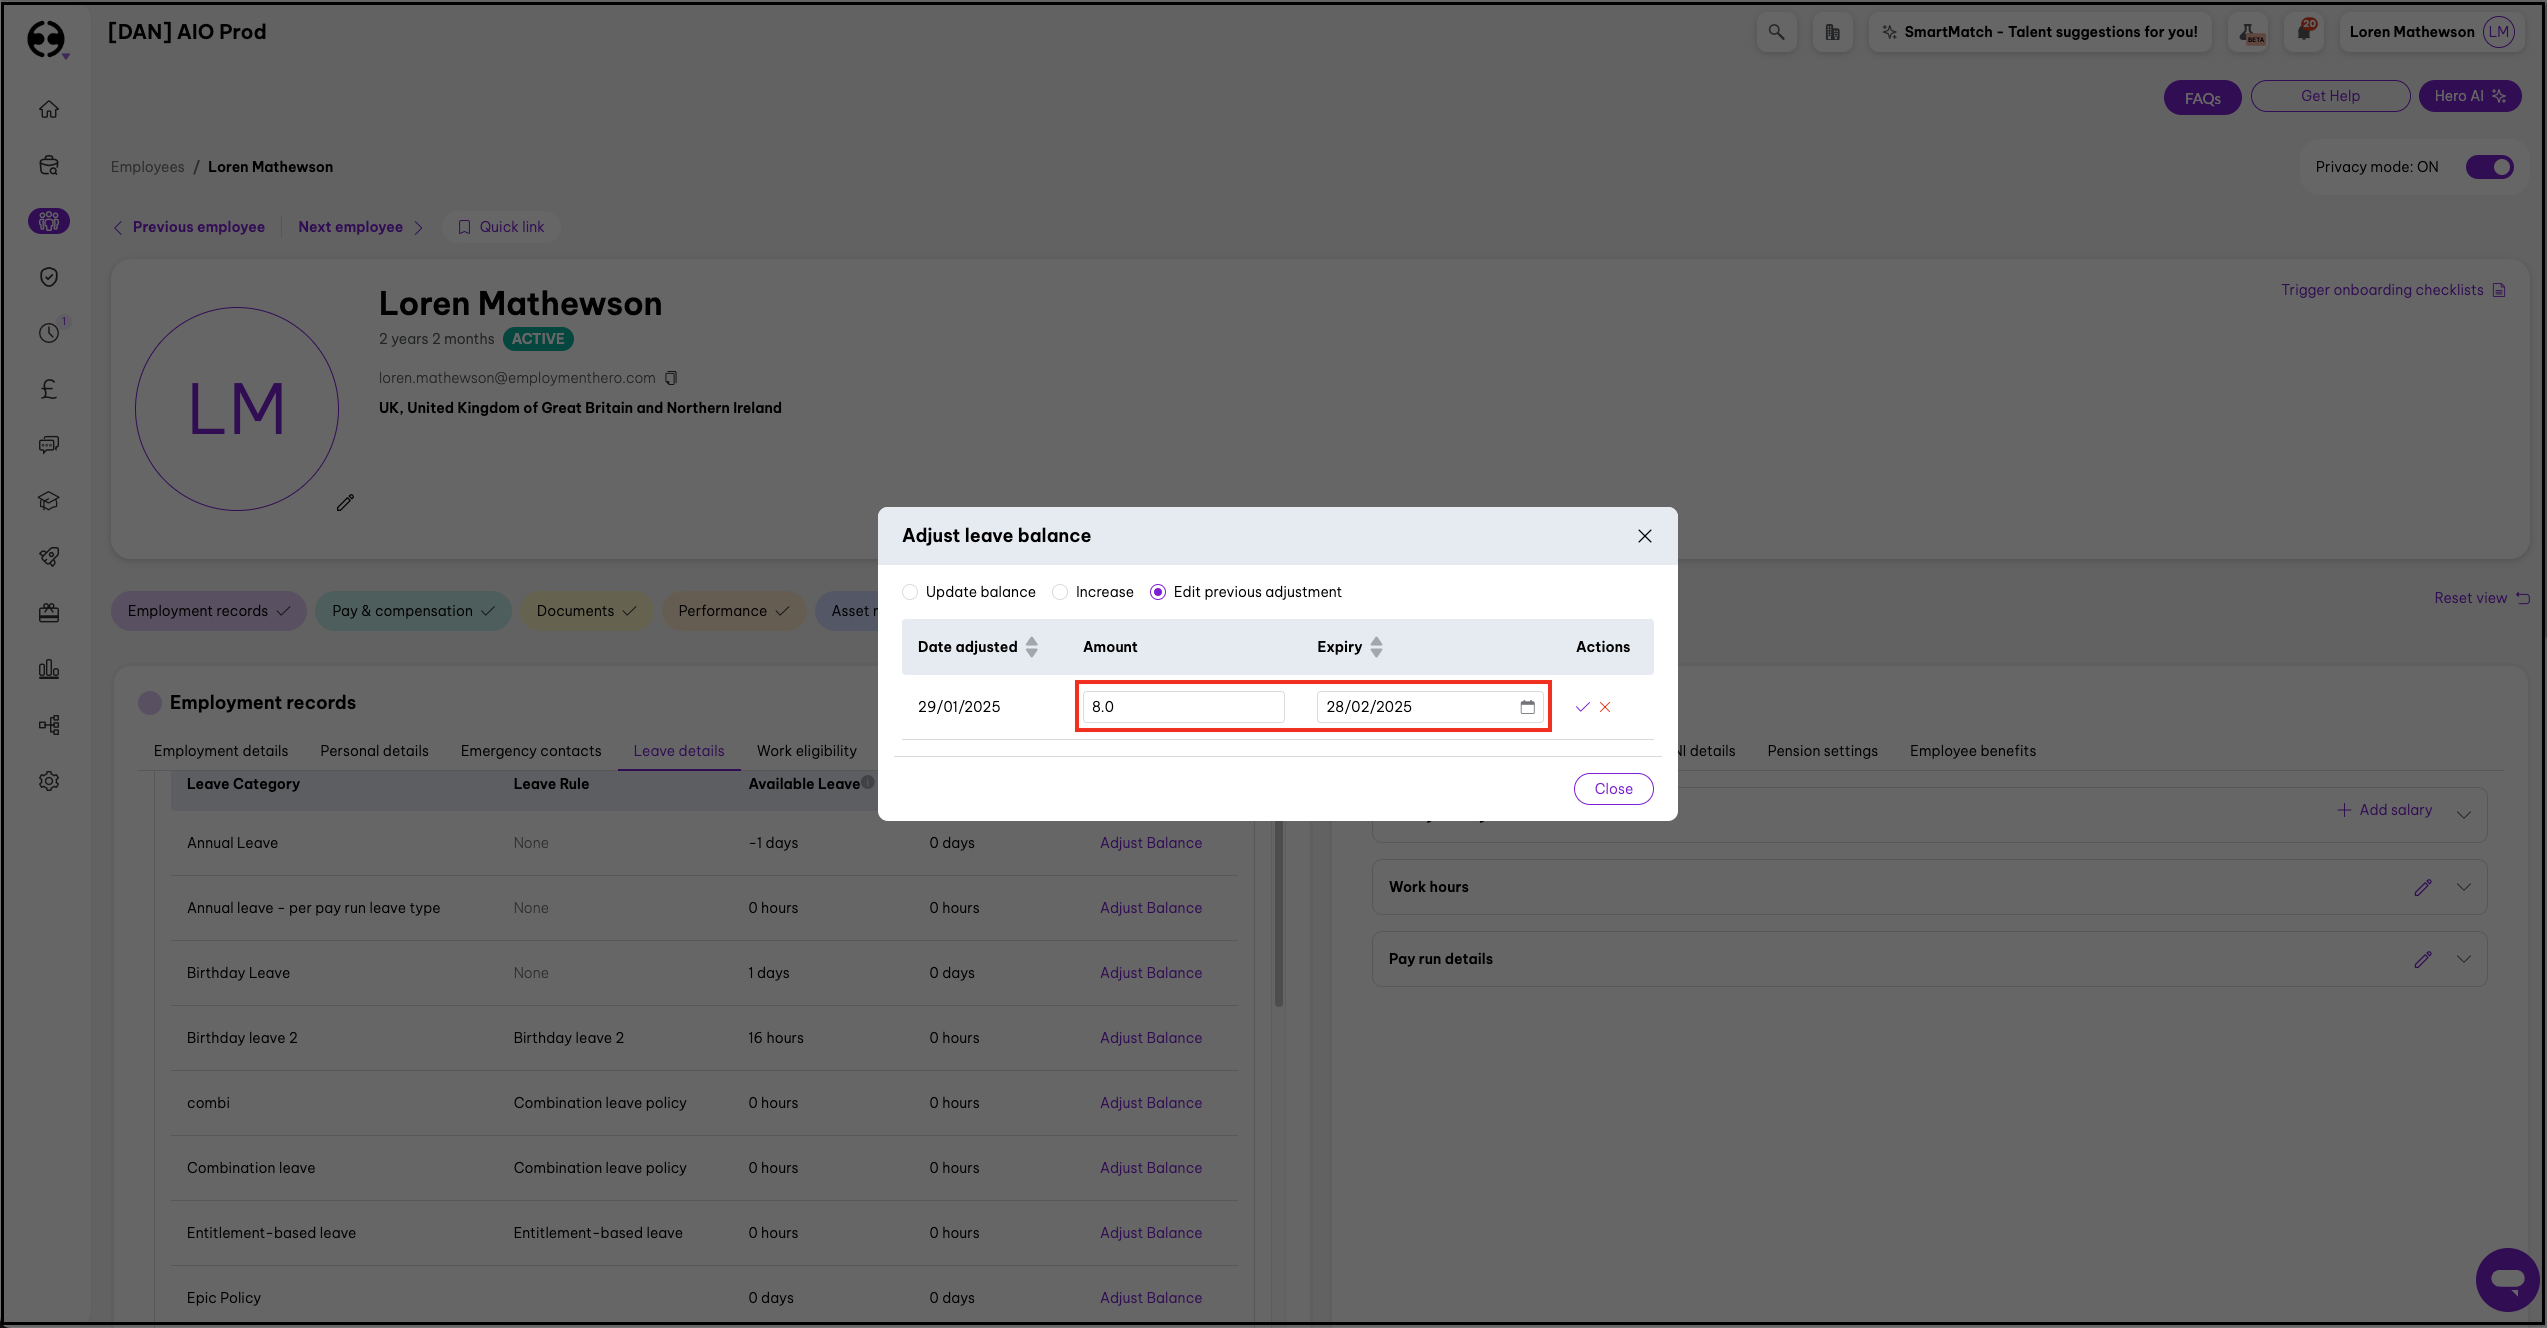Open the Pension settings tab
2547x1328 pixels.
click(x=1822, y=751)
